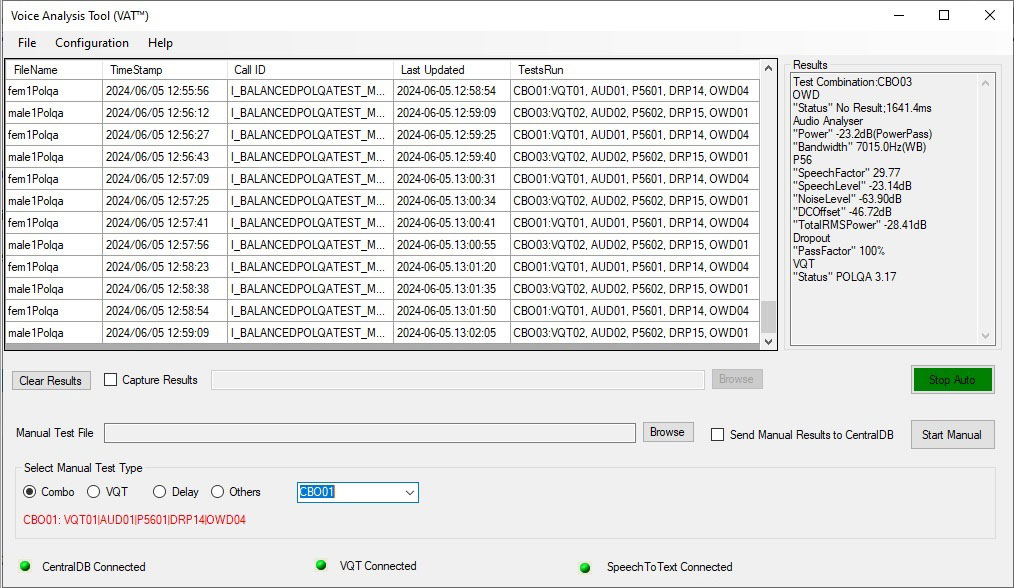Open the Help menu
Image resolution: width=1014 pixels, height=588 pixels.
[160, 43]
